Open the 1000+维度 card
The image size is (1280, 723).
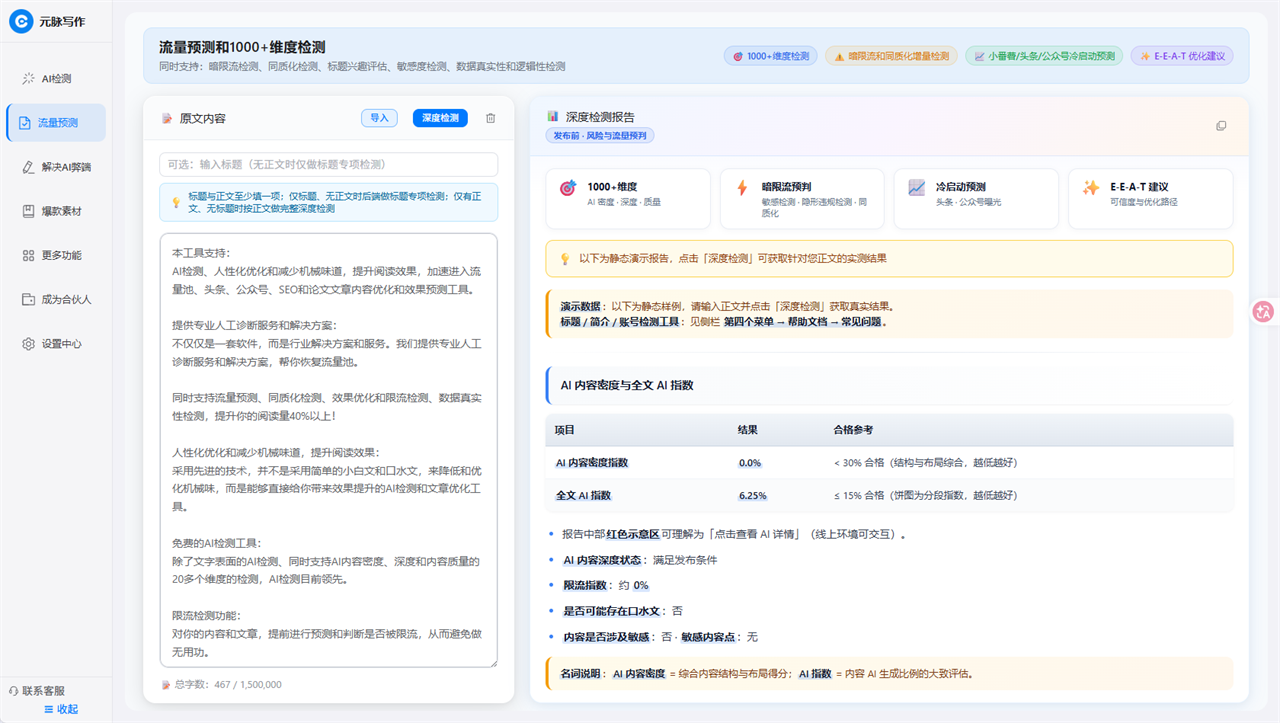coord(628,198)
